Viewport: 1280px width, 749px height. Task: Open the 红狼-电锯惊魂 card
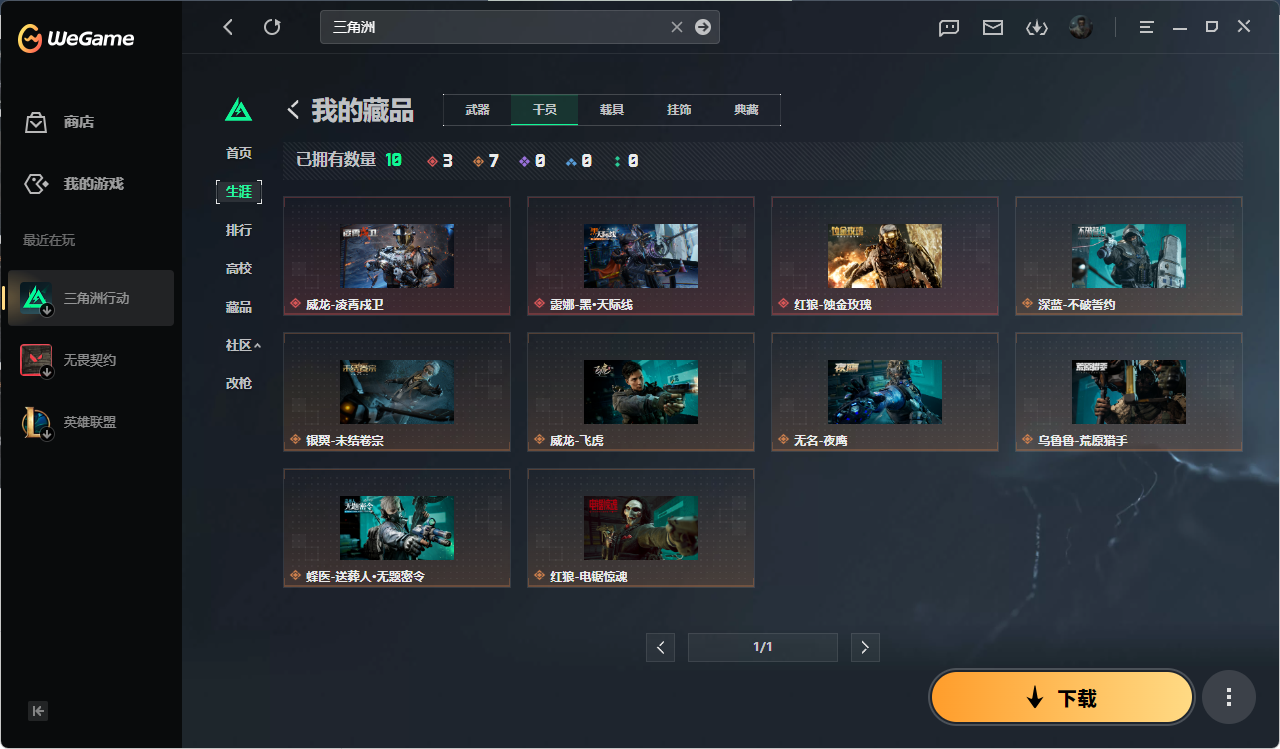(641, 527)
